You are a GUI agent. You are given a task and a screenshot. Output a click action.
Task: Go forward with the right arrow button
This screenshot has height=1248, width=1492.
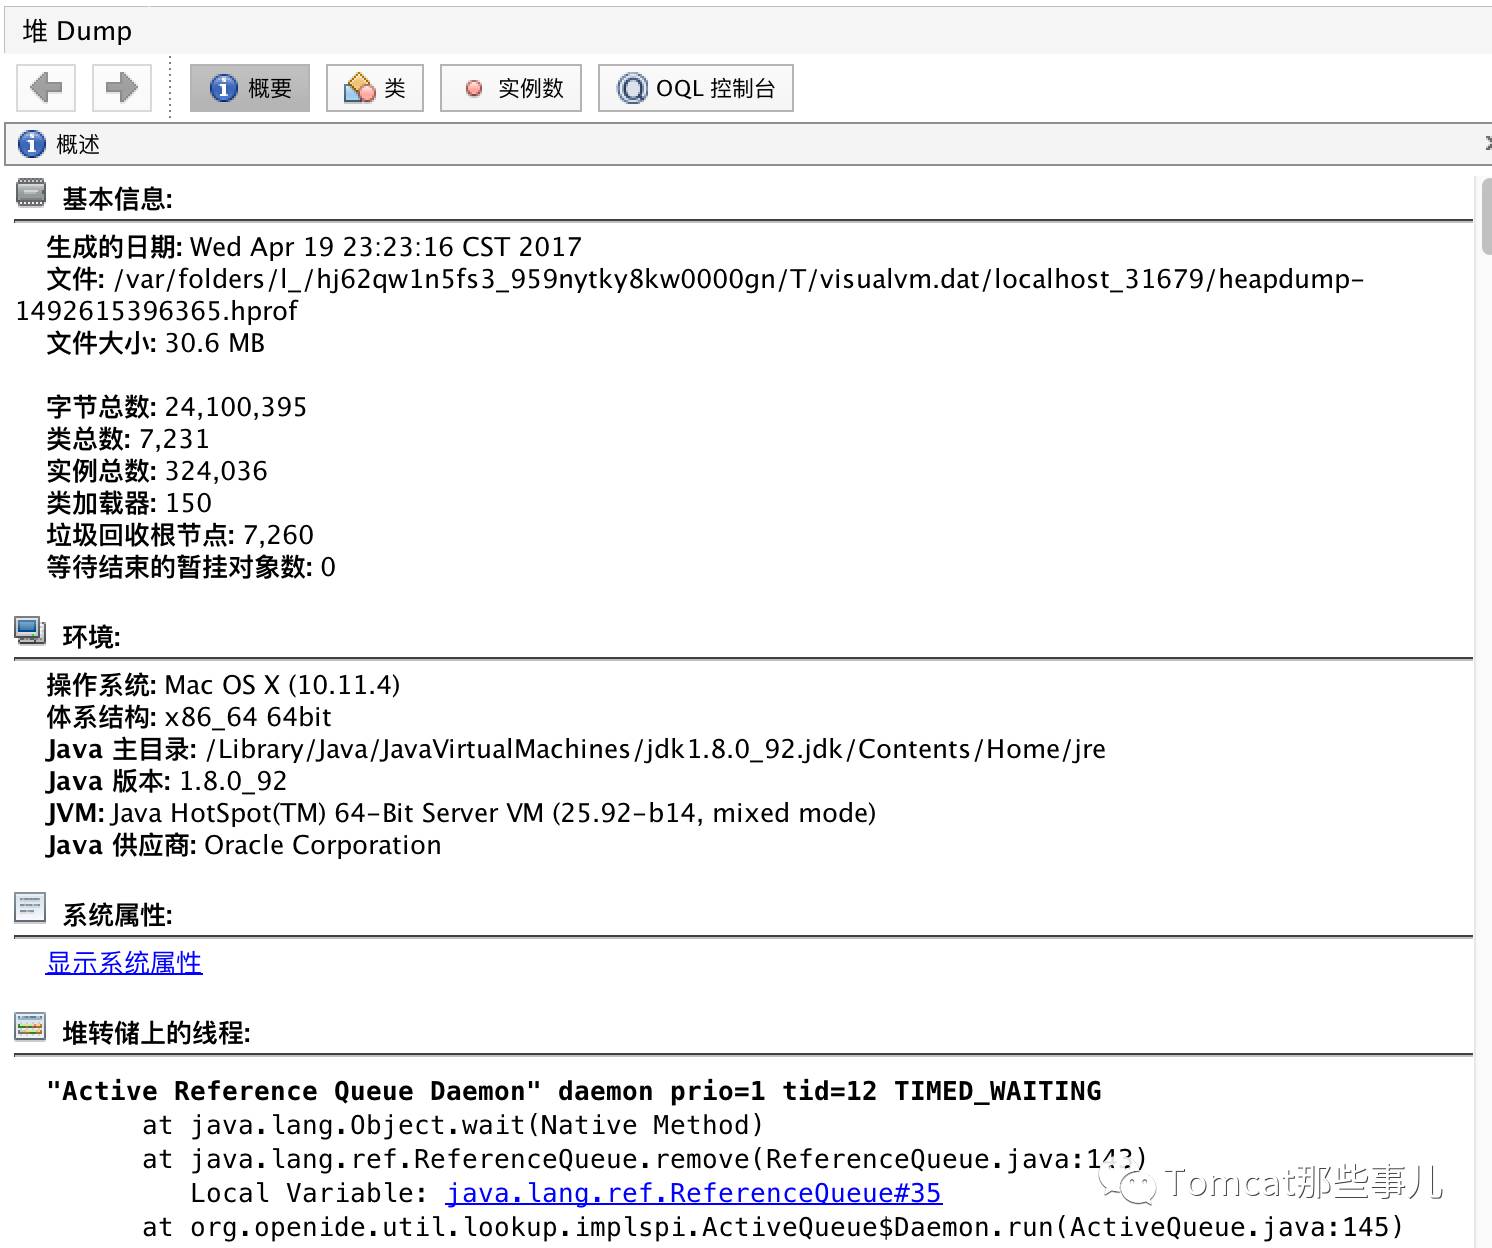121,88
